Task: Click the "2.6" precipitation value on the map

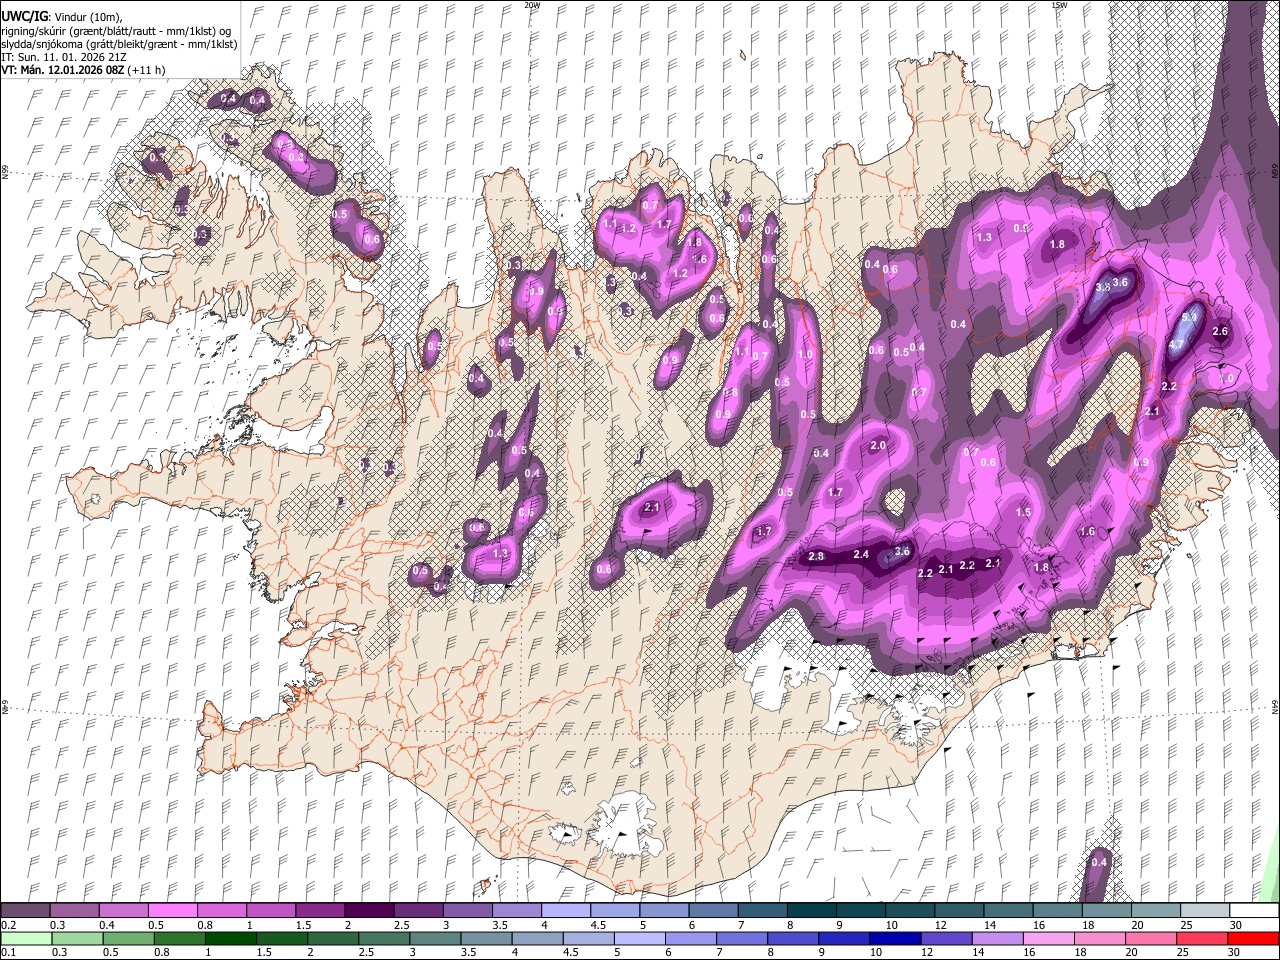Action: click(1220, 331)
